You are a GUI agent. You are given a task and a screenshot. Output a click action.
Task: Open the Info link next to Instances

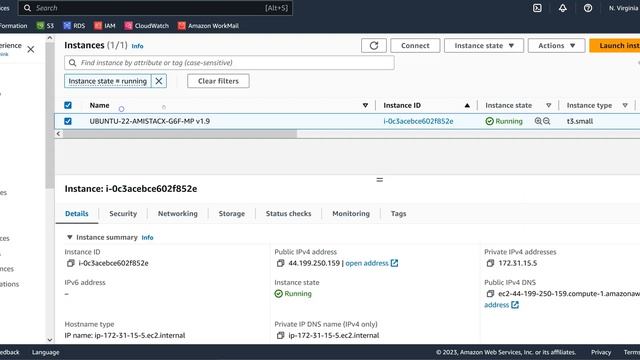point(137,46)
